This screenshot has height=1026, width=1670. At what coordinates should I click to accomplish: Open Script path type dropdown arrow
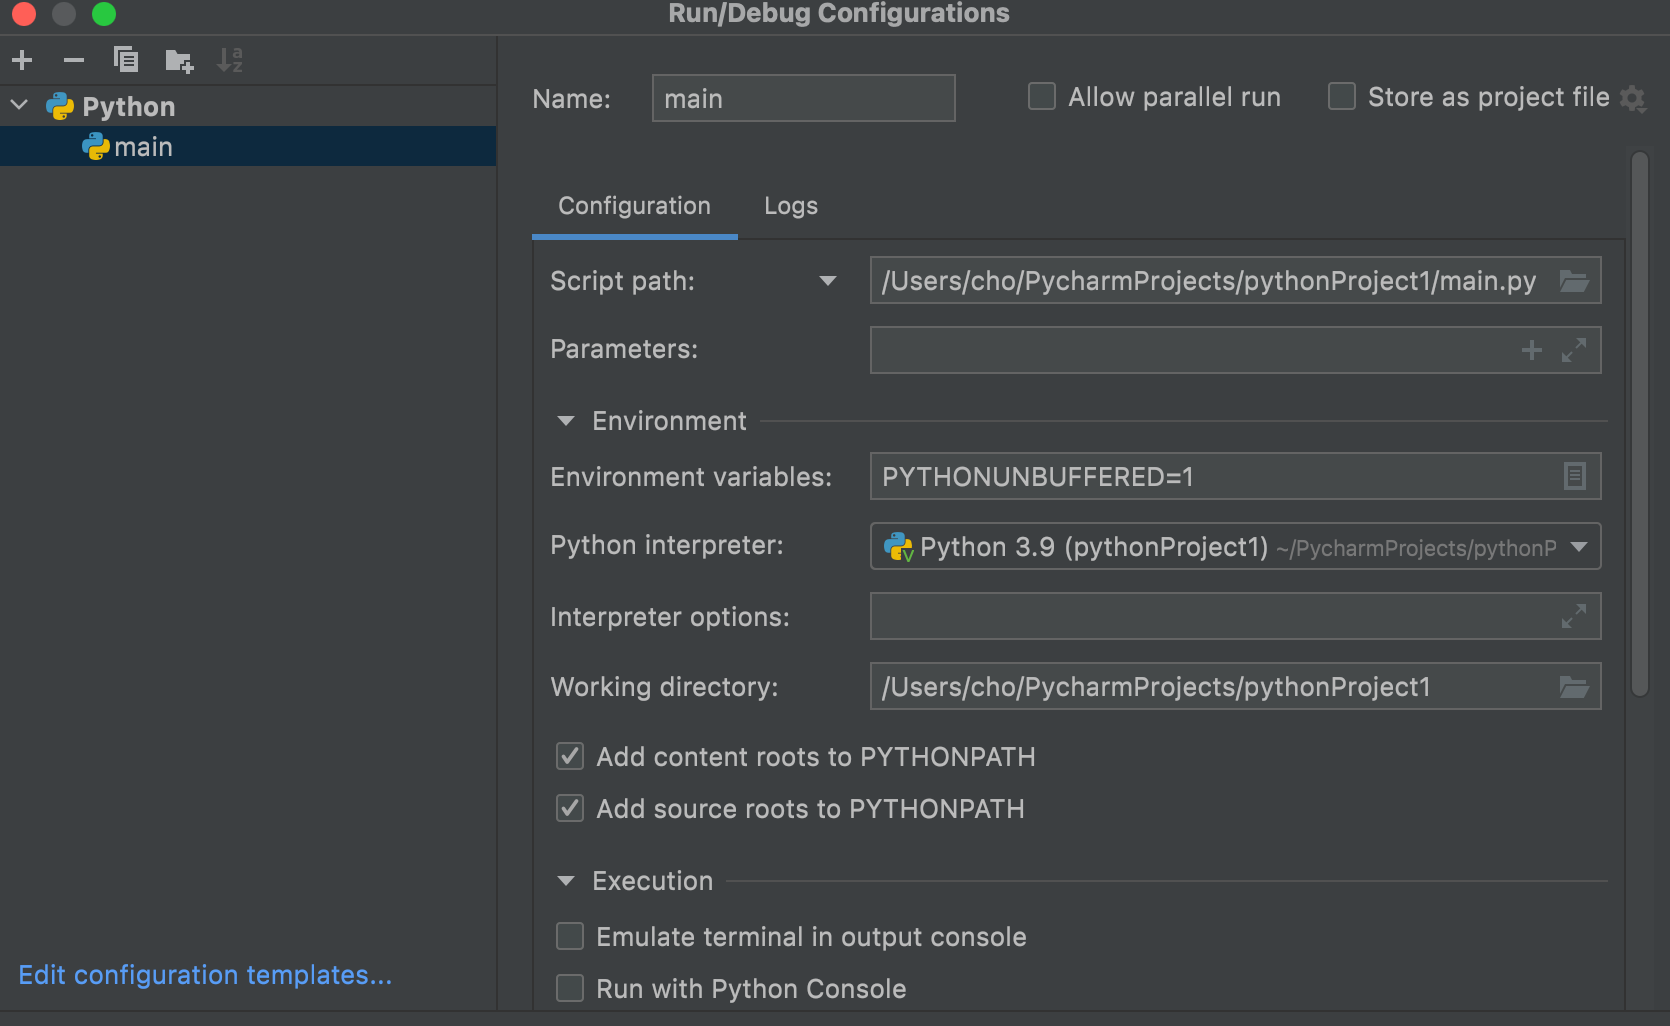827,281
